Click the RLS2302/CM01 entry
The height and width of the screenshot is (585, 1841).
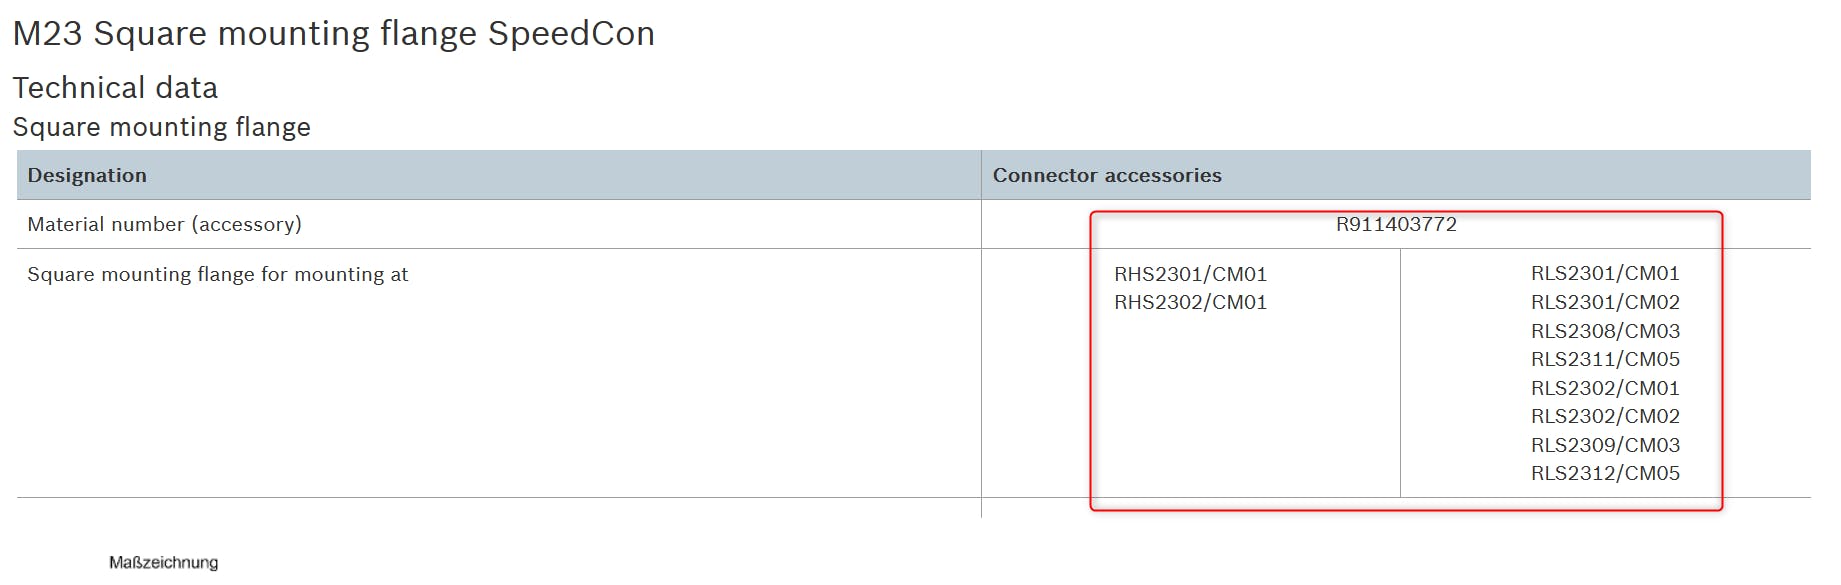pos(1605,388)
